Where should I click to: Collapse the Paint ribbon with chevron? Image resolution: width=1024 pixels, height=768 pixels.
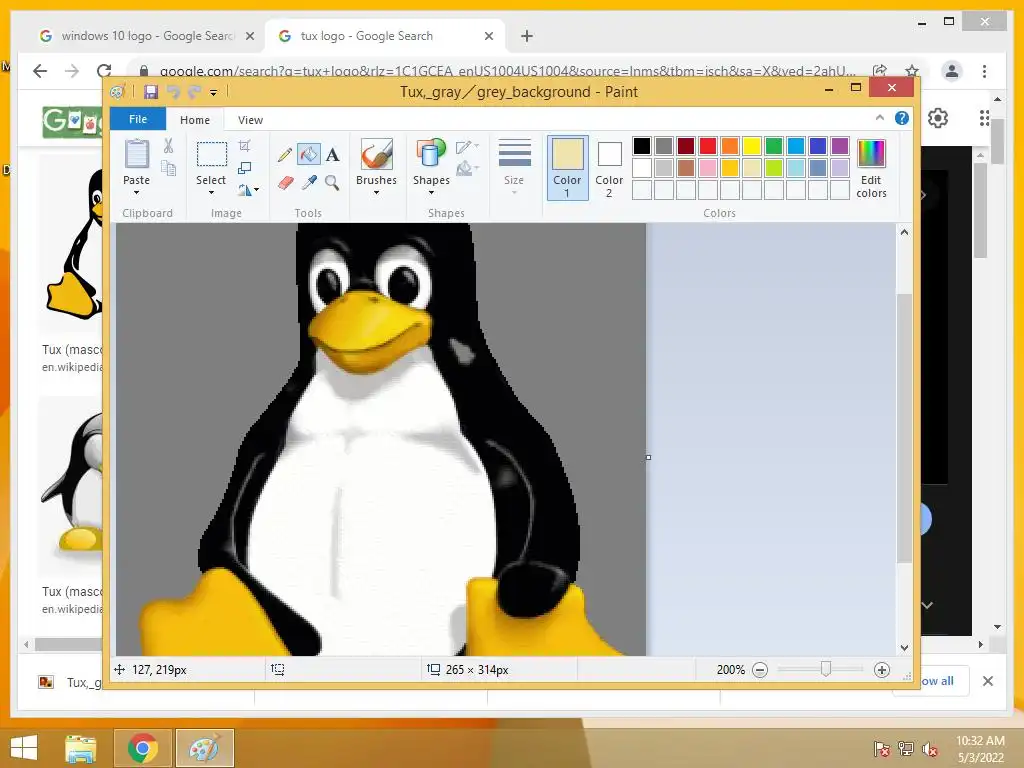880,118
